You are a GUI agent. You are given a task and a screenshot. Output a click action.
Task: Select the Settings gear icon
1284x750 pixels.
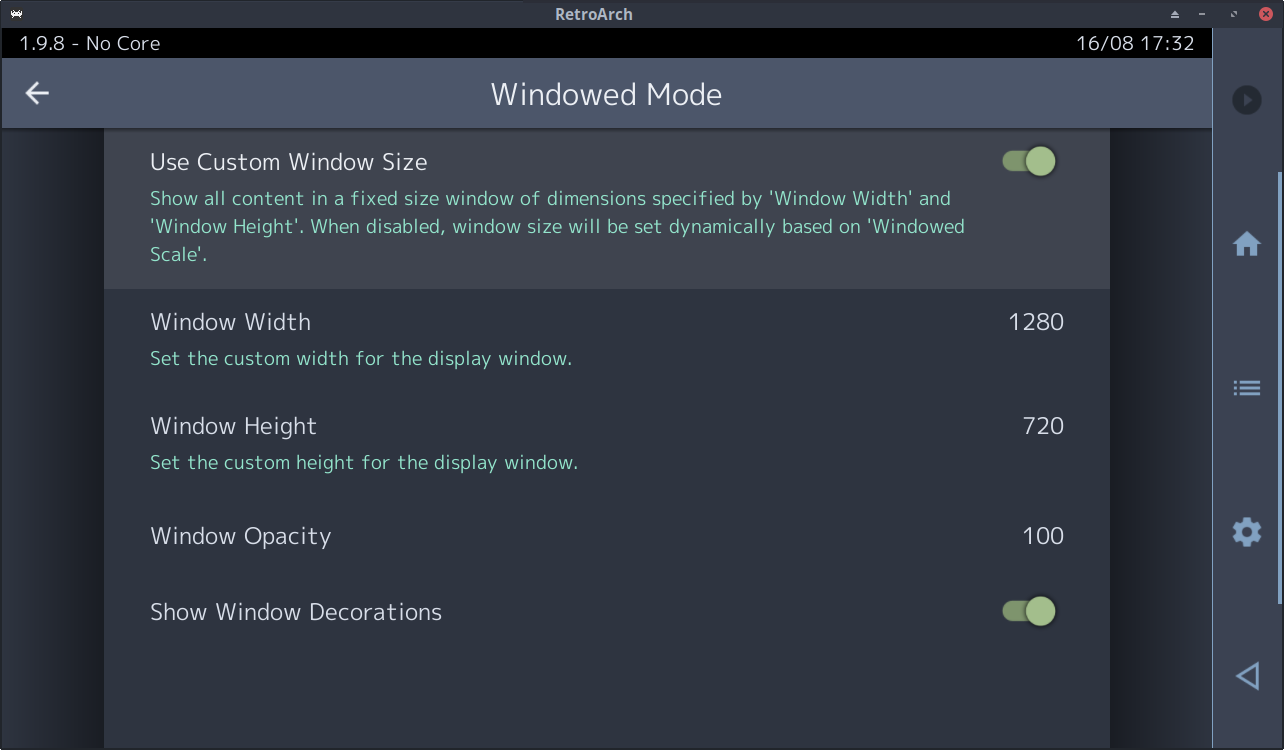[x=1246, y=531]
